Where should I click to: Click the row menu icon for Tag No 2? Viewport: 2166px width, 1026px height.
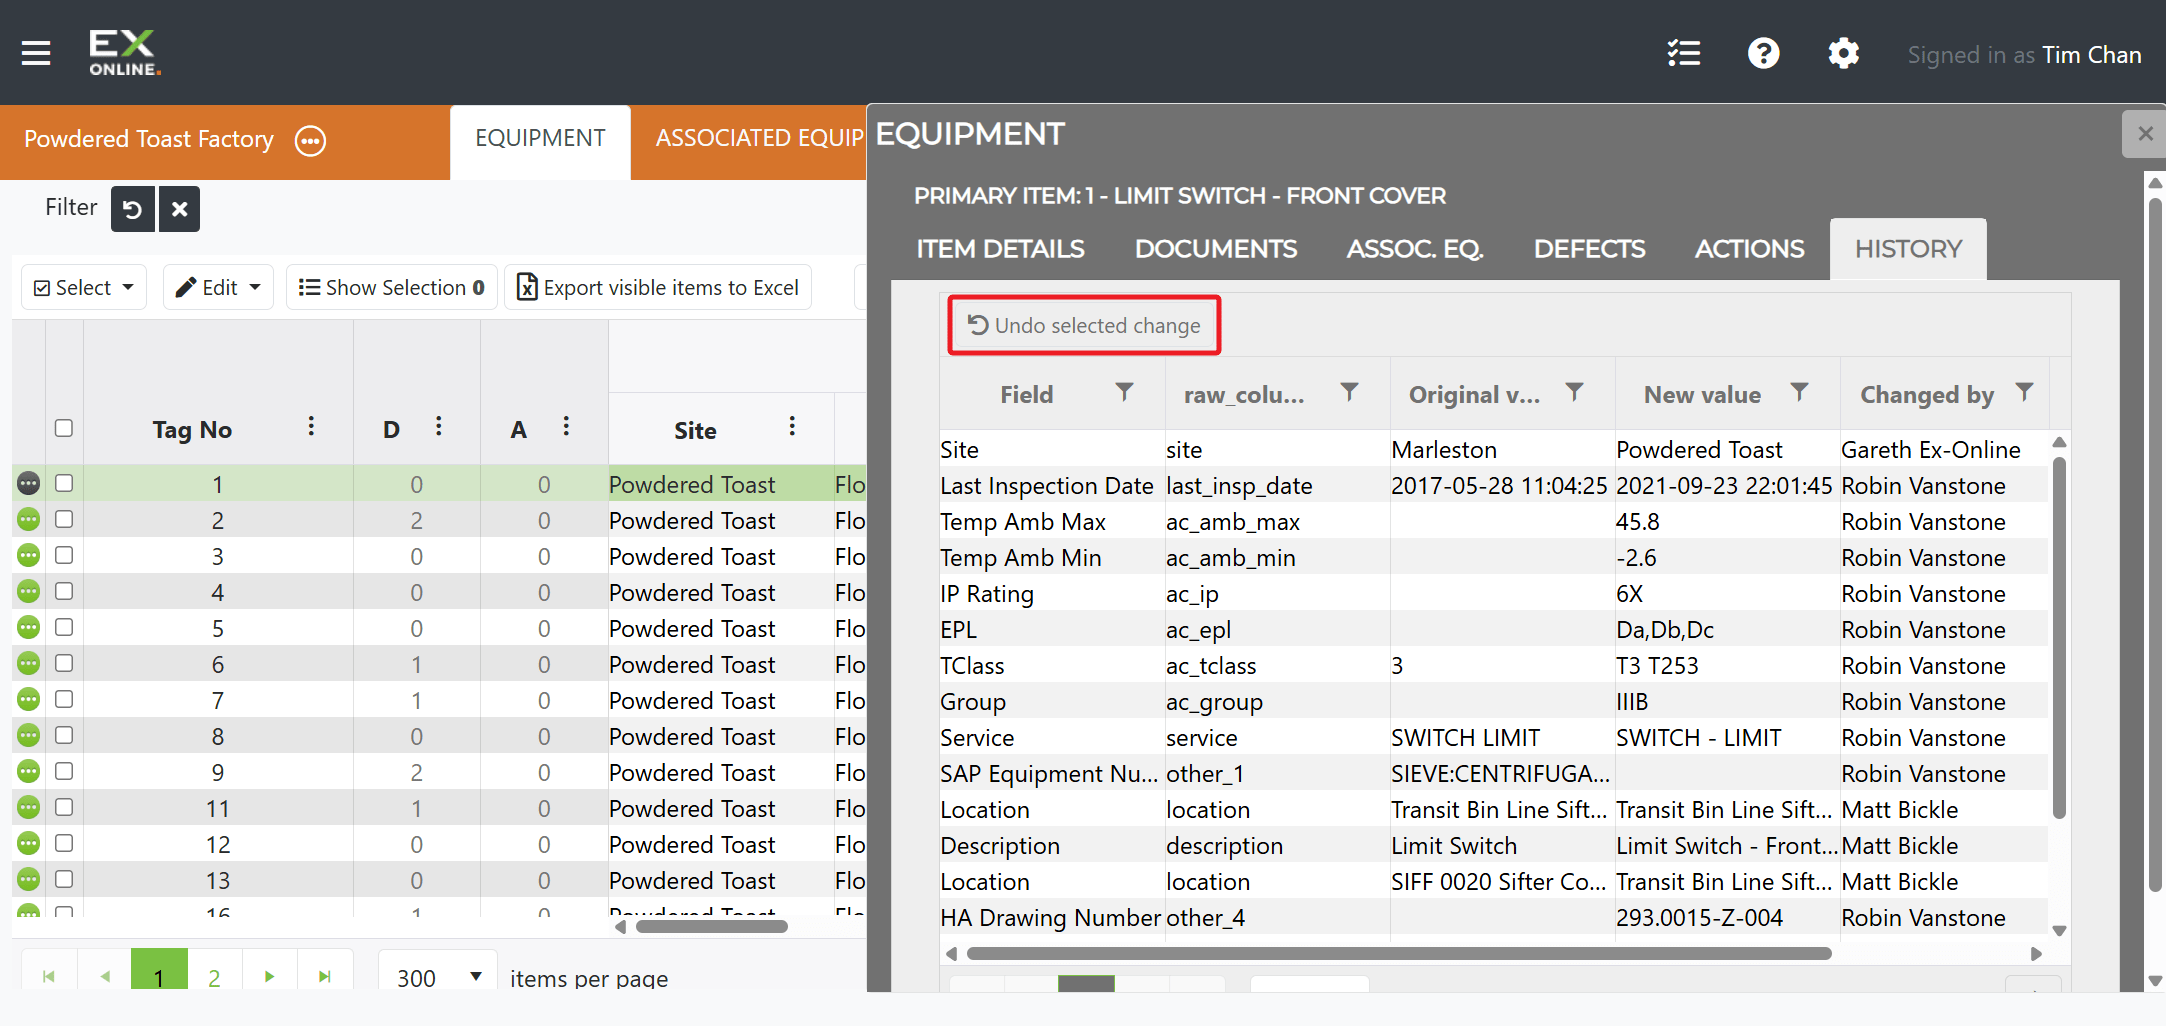pyautogui.click(x=28, y=520)
